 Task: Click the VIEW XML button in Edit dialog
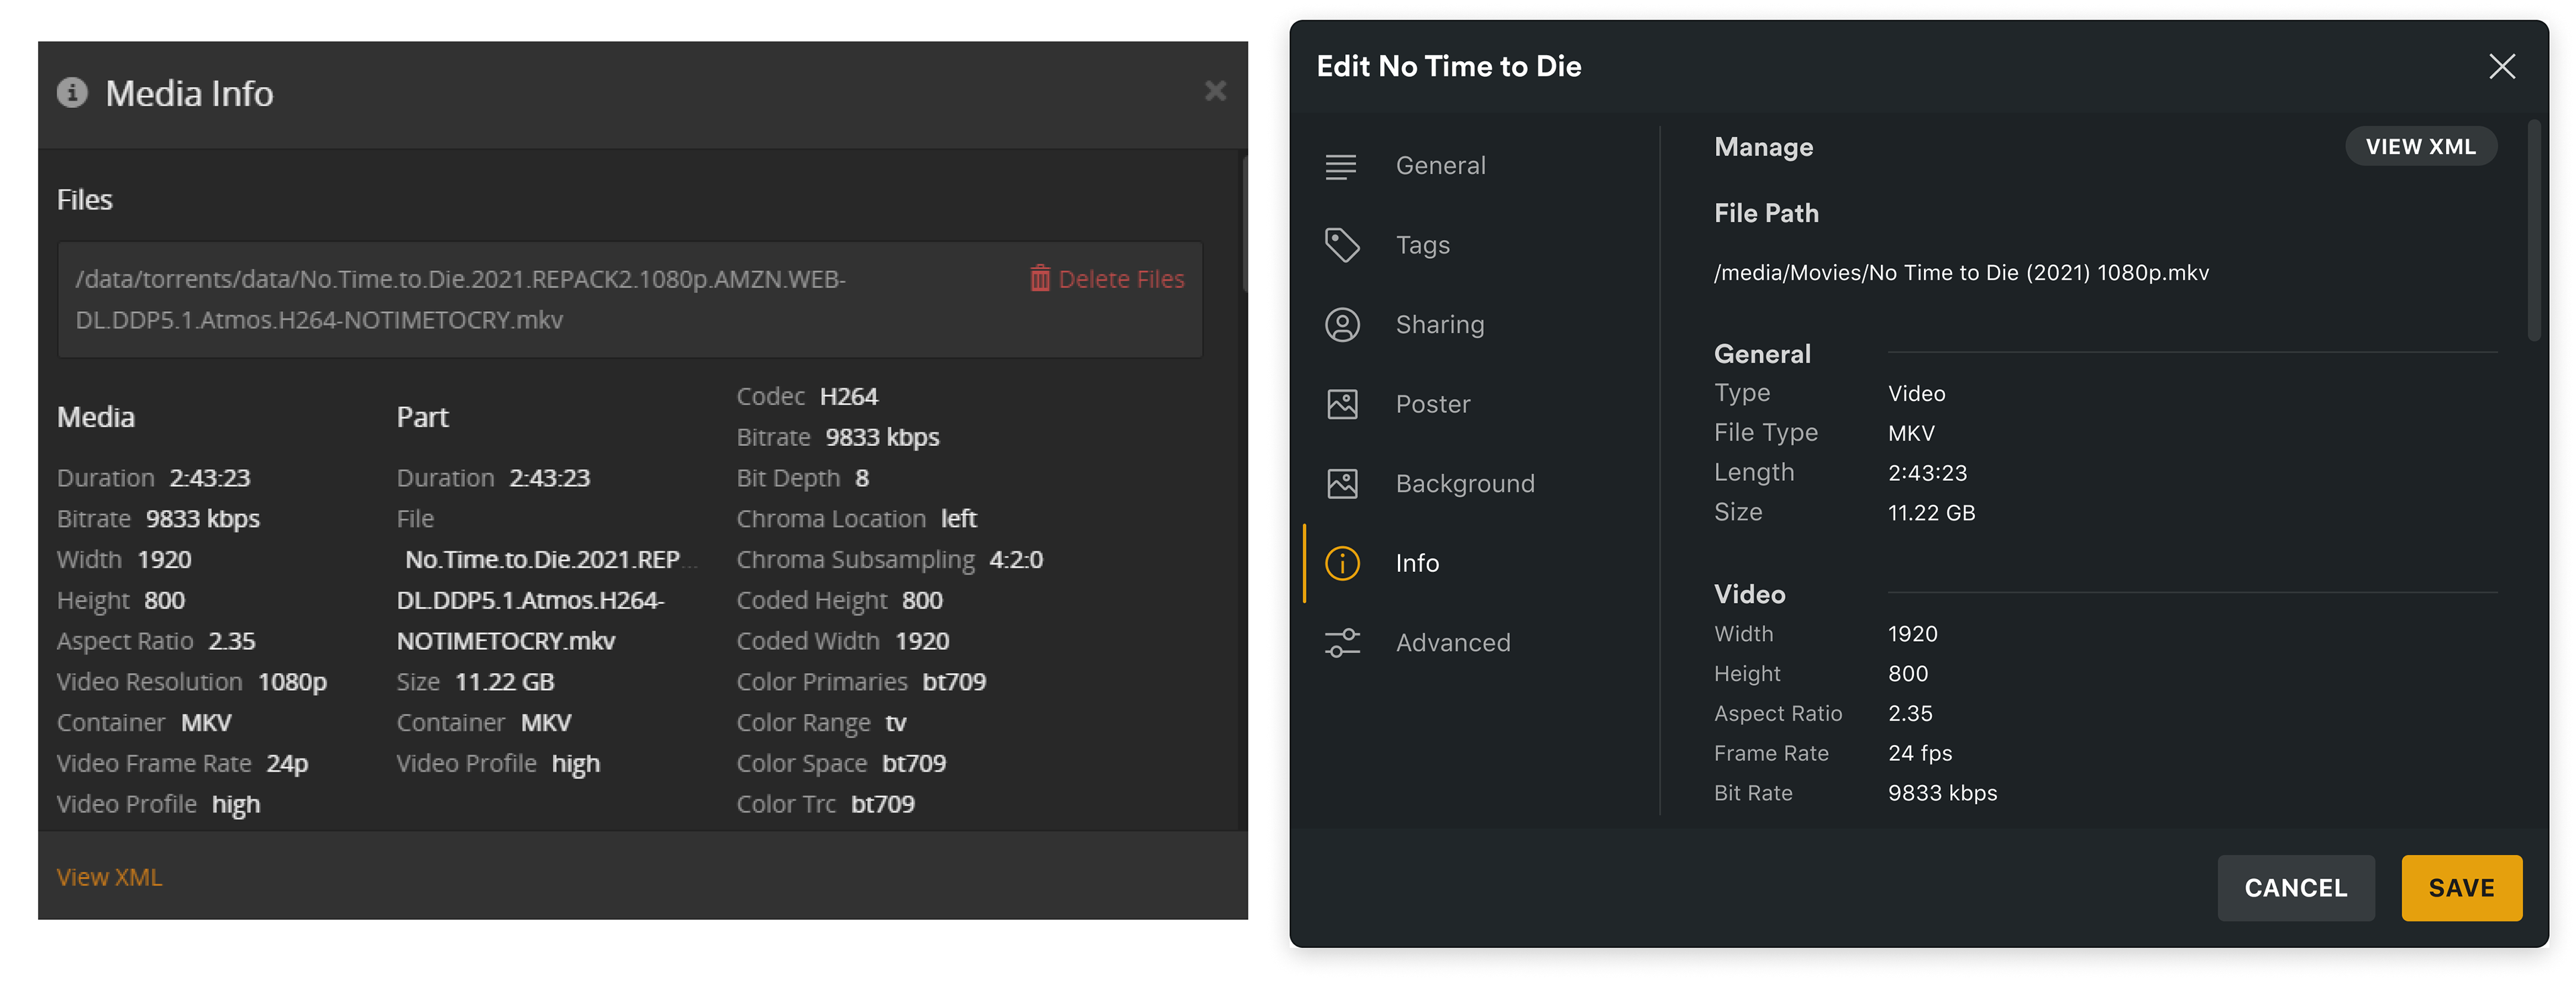pos(2420,146)
